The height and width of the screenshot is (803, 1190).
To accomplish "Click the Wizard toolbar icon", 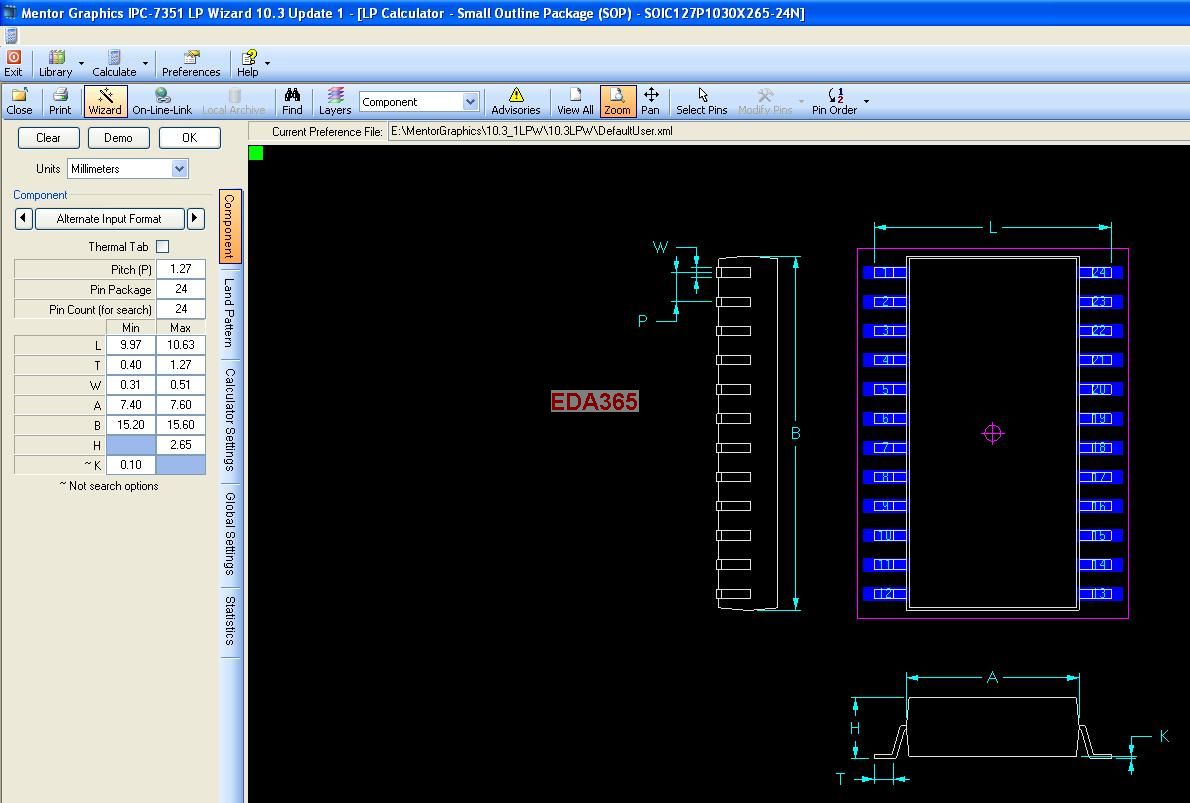I will pyautogui.click(x=104, y=101).
